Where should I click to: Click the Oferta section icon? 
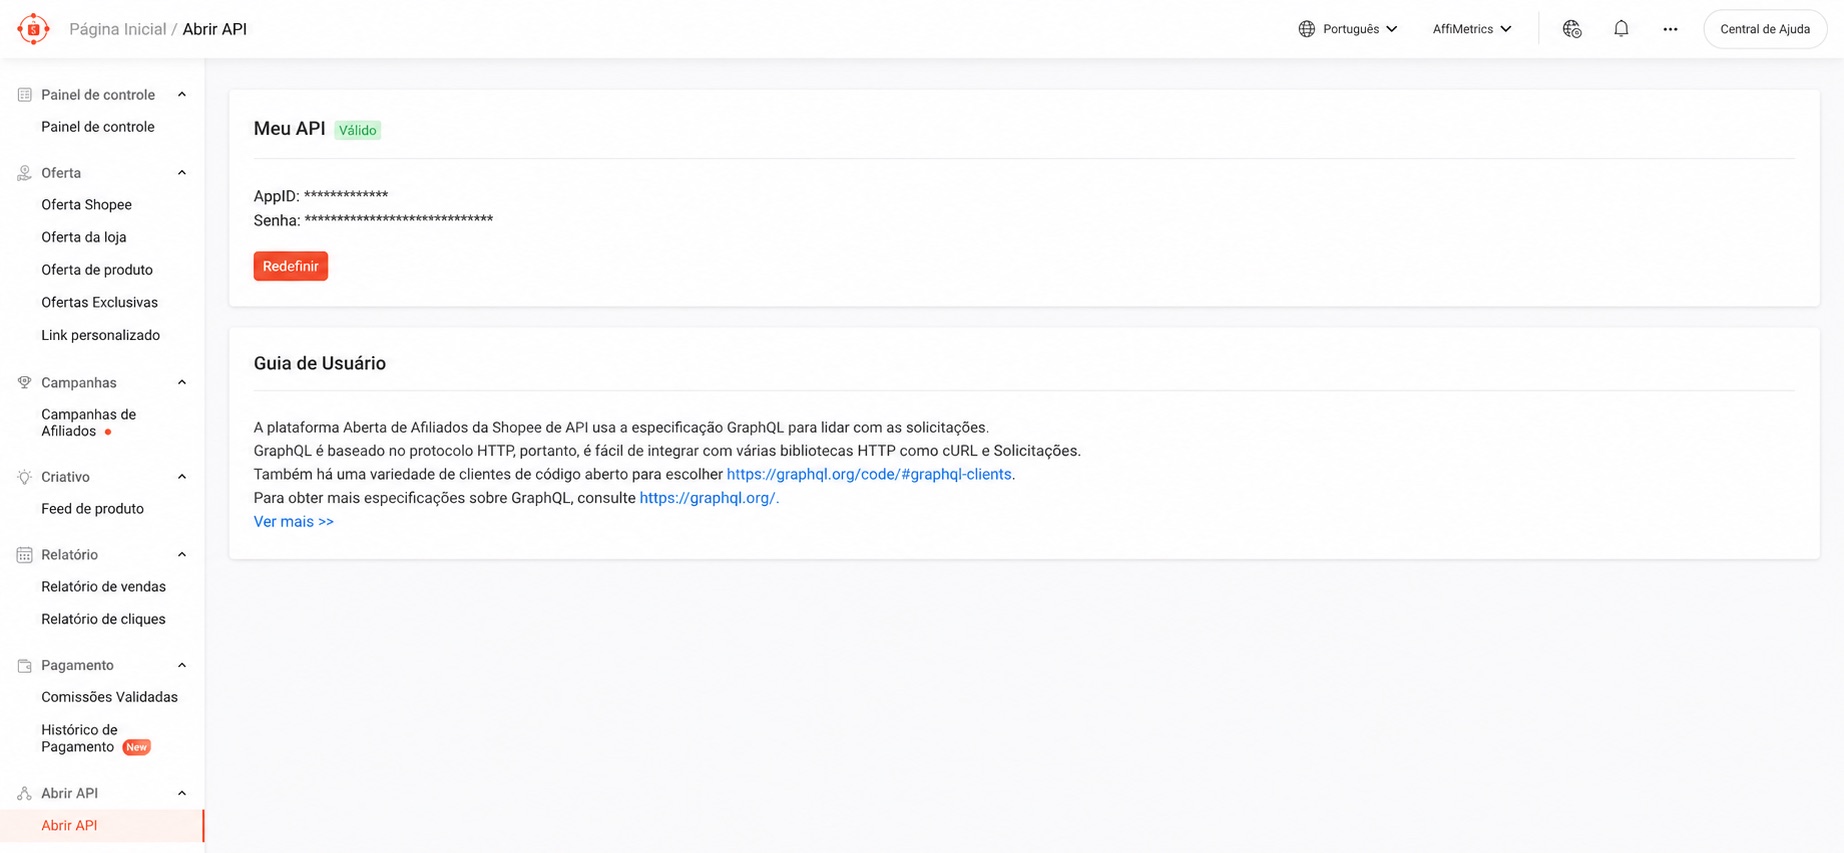click(x=24, y=173)
